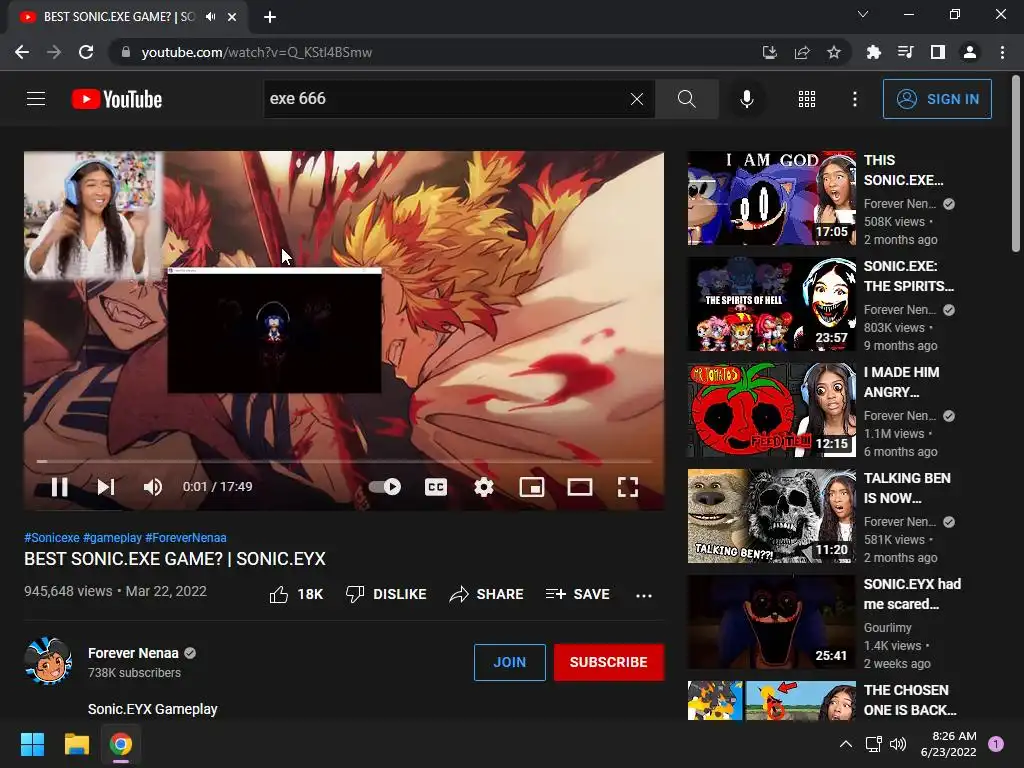Open Chrome three-dot menu
Image resolution: width=1024 pixels, height=768 pixels.
click(x=1002, y=52)
